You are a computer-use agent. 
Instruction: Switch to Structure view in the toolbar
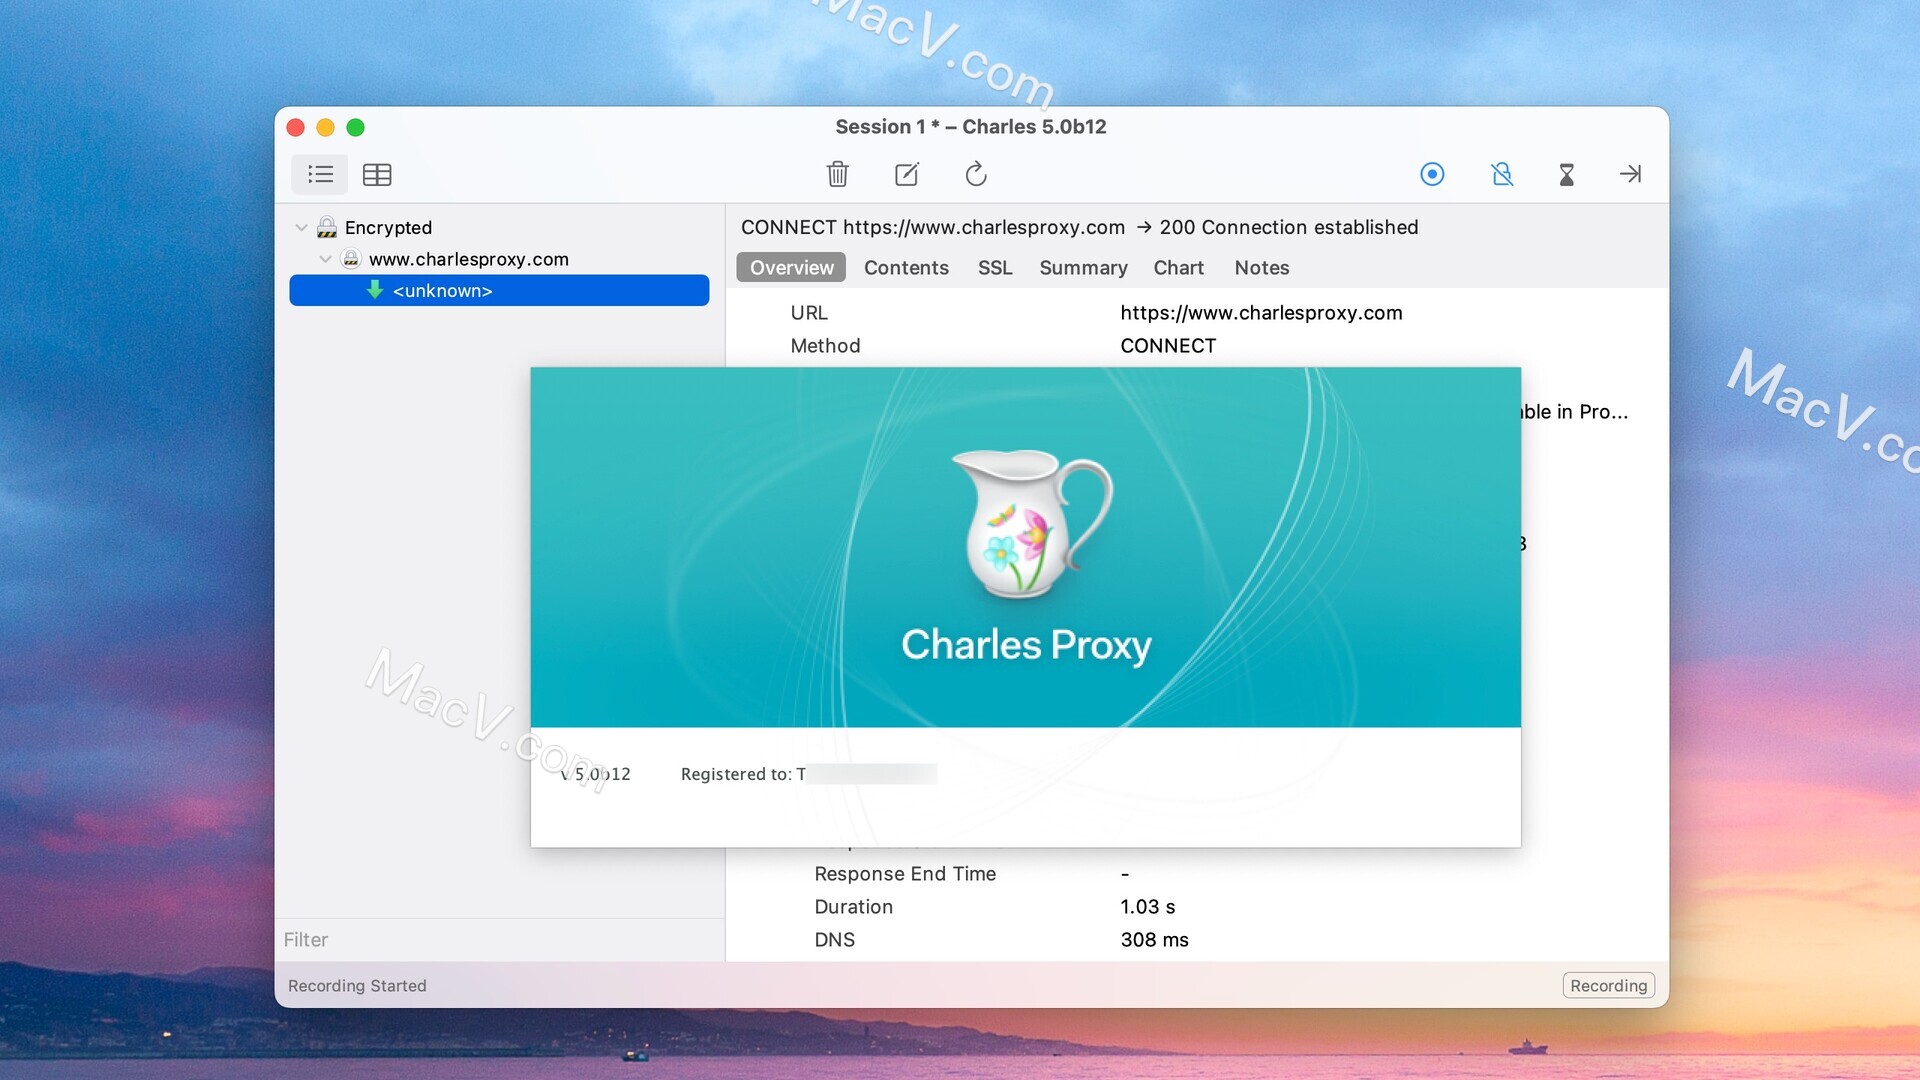click(x=320, y=174)
